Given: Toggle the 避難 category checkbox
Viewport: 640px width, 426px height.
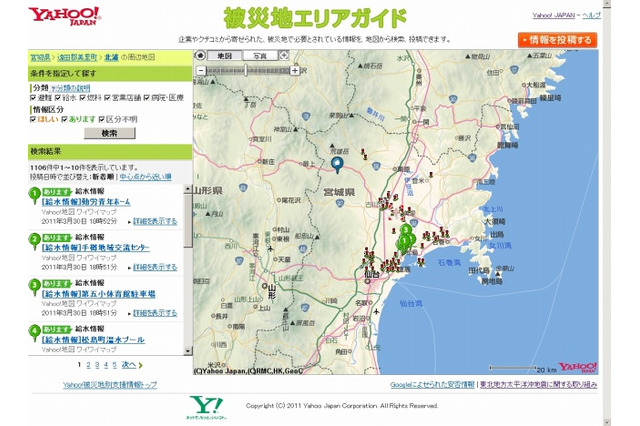Looking at the screenshot, I should [x=33, y=98].
